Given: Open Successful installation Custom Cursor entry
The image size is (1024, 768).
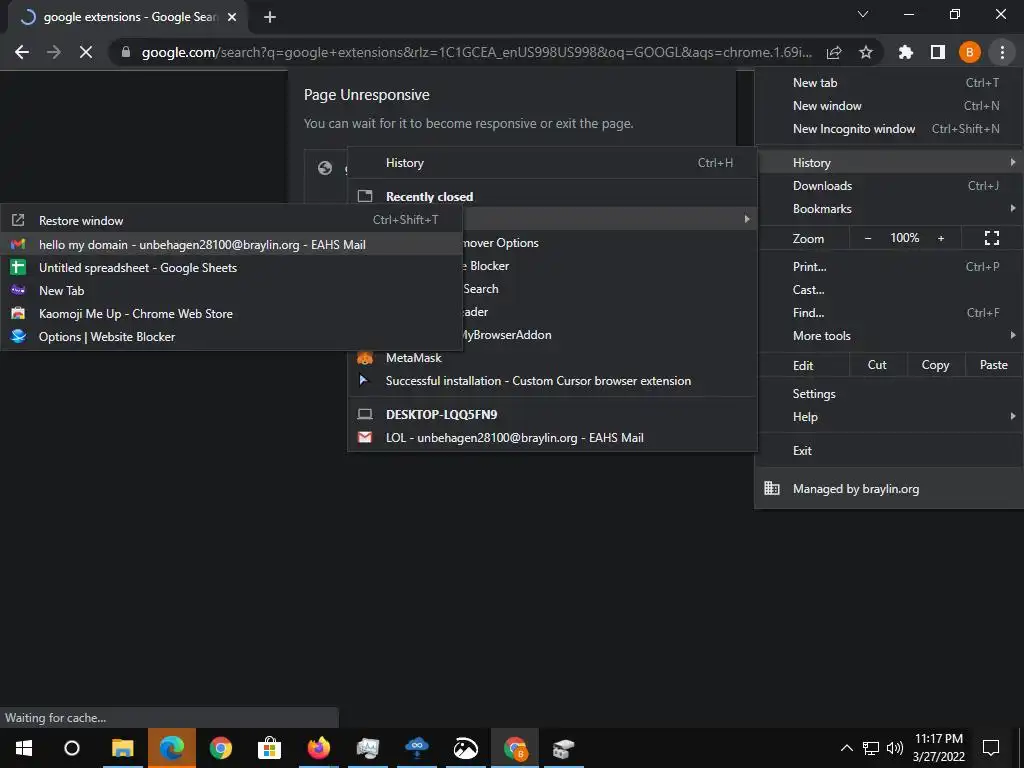Looking at the screenshot, I should point(552,381).
